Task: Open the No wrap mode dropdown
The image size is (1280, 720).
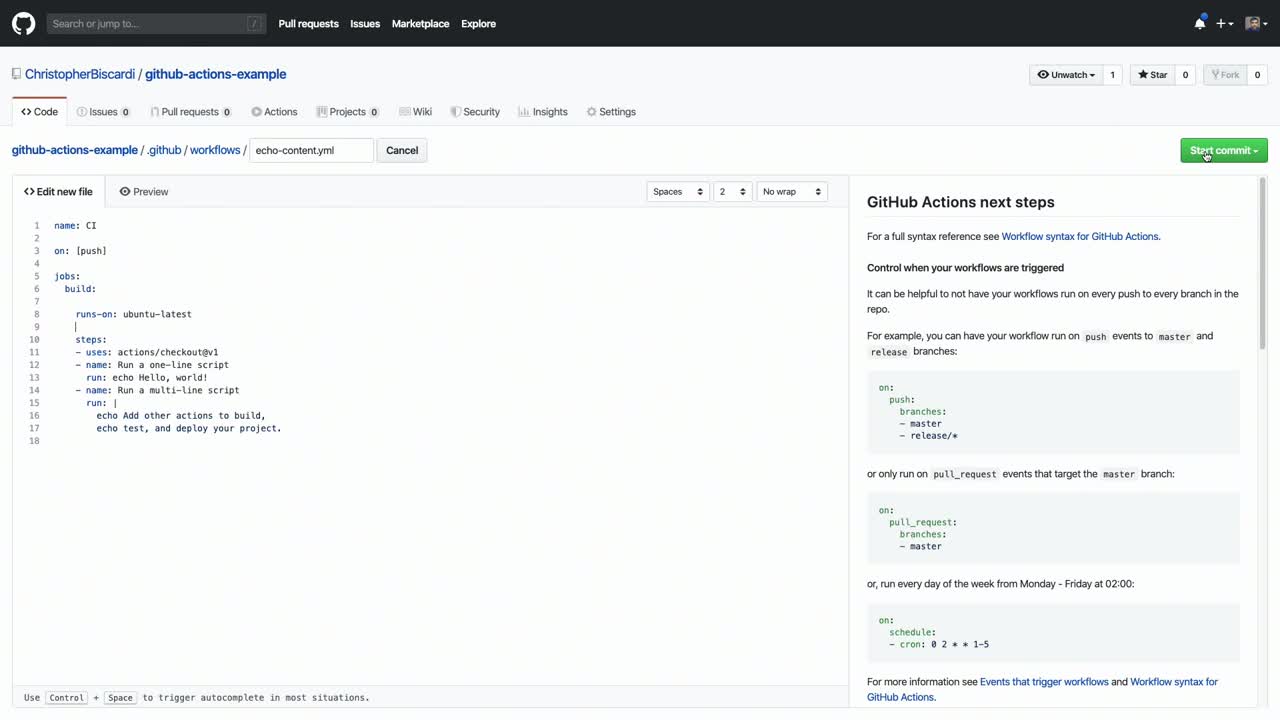Action: [791, 192]
